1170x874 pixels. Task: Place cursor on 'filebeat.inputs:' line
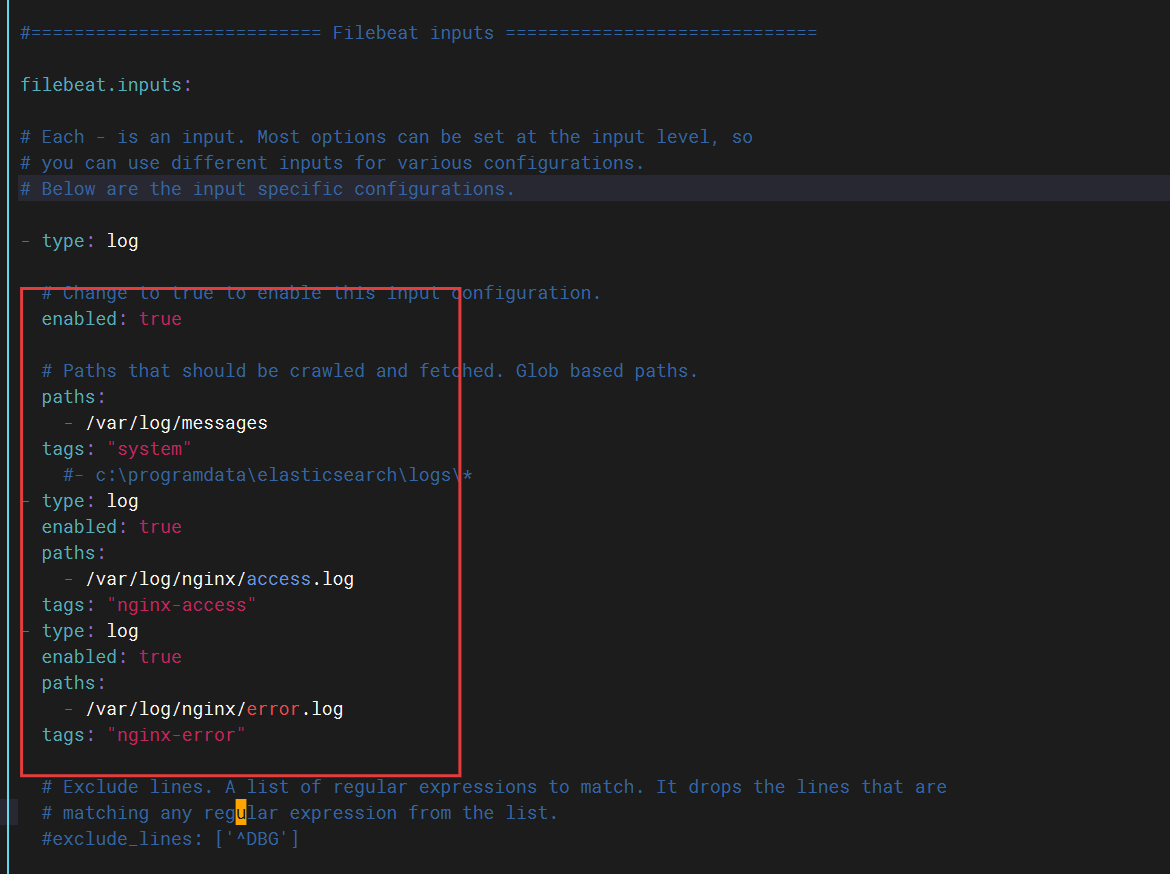(106, 85)
